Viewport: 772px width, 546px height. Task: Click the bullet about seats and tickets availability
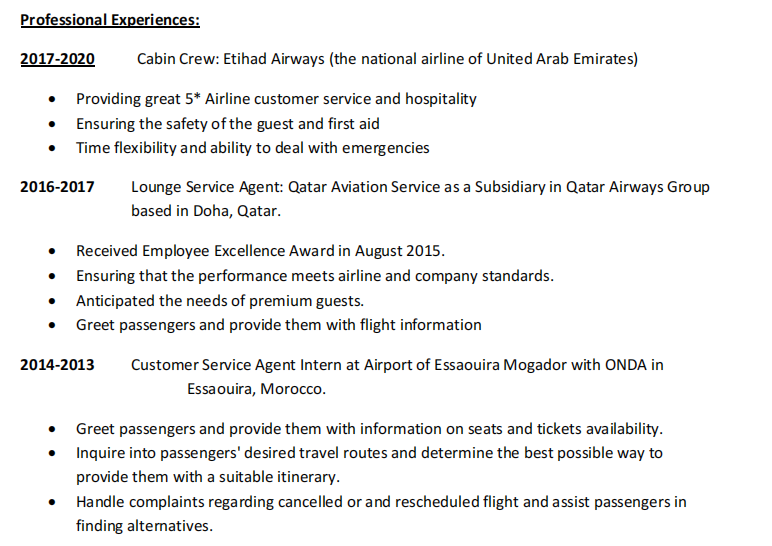pyautogui.click(x=369, y=429)
